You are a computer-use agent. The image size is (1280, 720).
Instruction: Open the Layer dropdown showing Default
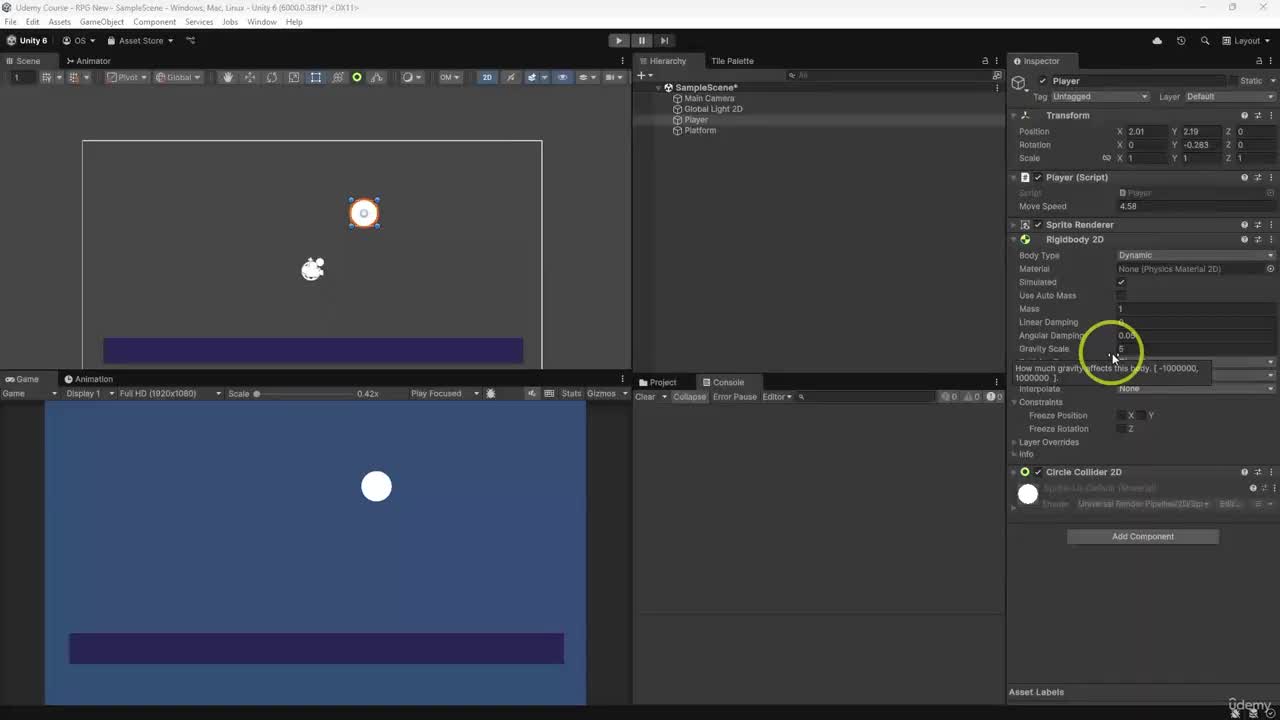tap(1230, 97)
